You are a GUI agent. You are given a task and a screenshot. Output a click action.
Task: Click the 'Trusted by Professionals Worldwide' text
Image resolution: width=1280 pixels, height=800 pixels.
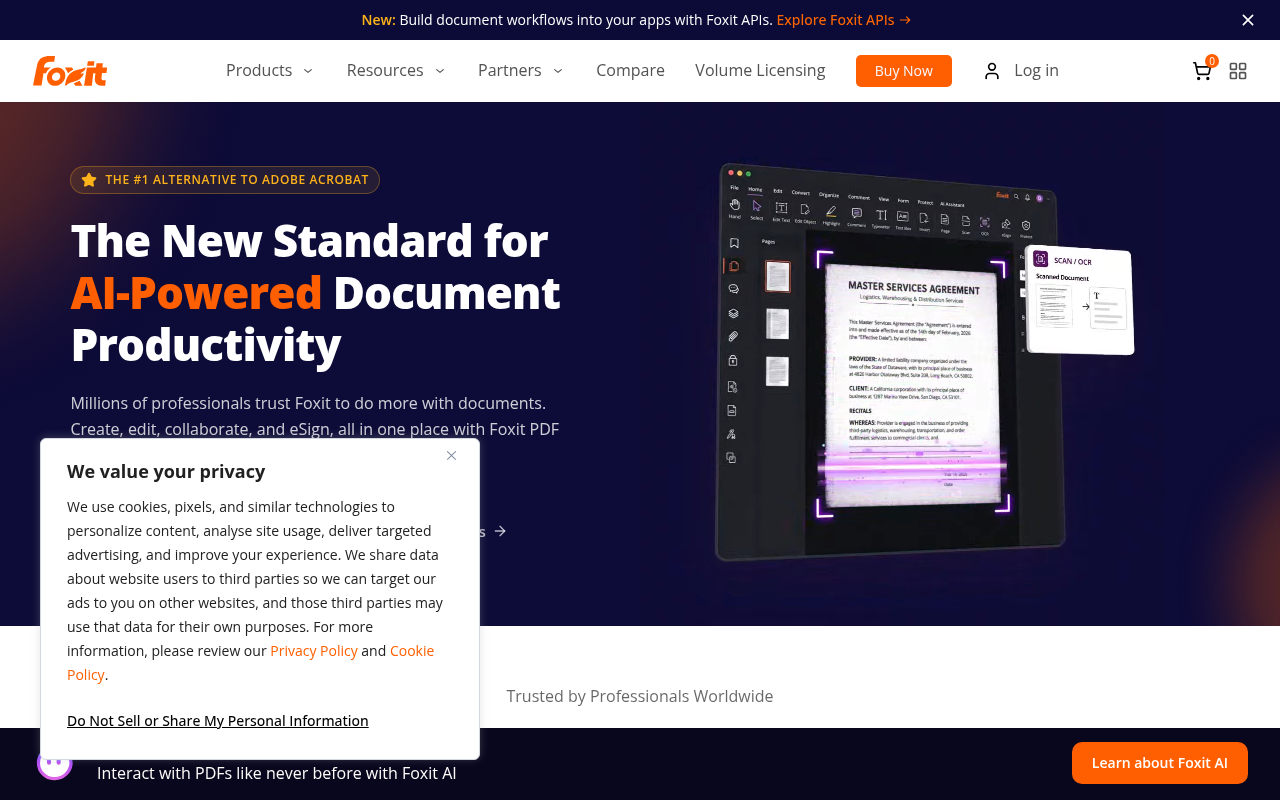pyautogui.click(x=640, y=696)
